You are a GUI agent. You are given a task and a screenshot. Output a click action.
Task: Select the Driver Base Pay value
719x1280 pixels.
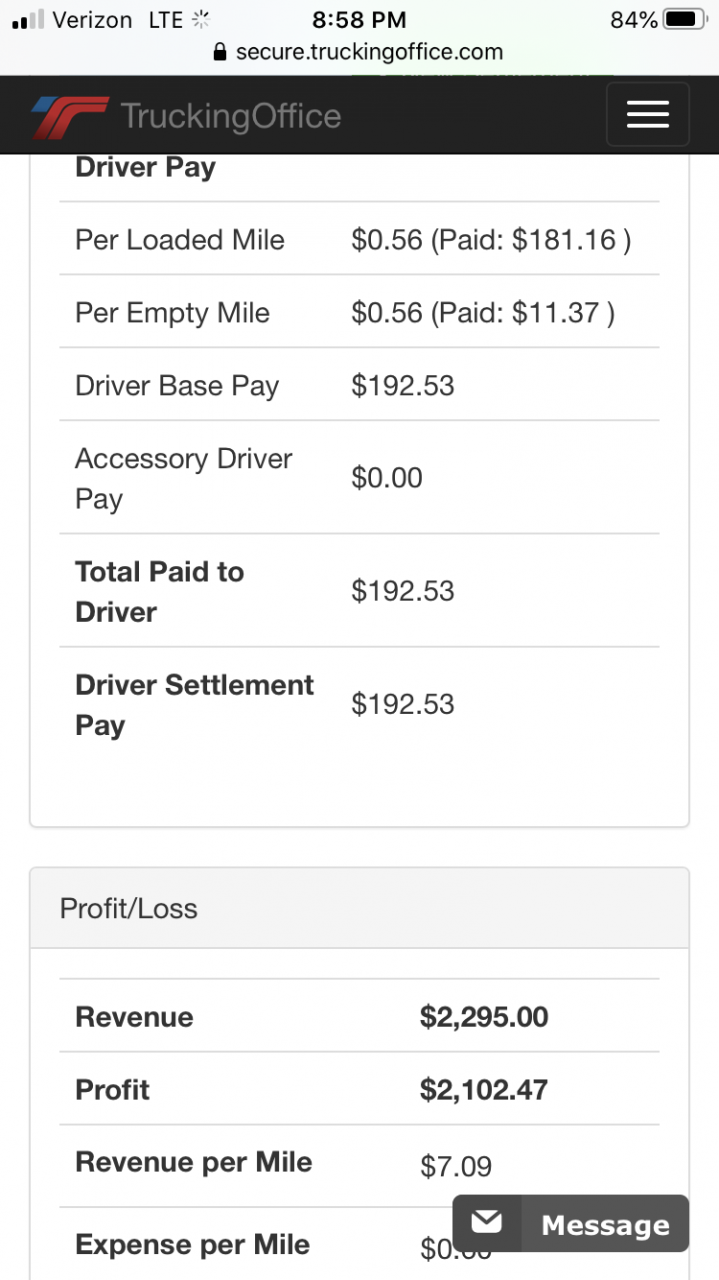point(403,386)
